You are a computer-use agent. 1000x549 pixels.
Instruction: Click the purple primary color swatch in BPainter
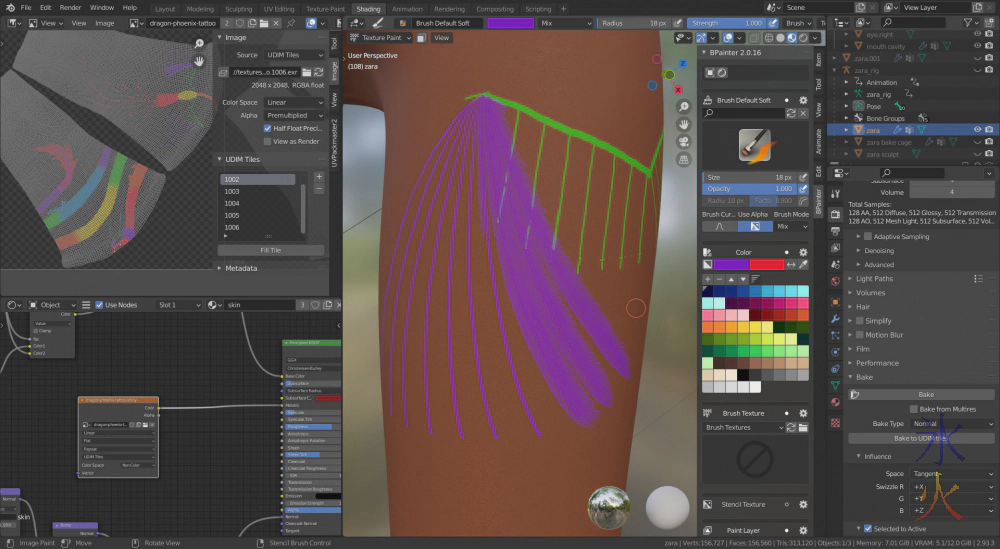coord(731,265)
